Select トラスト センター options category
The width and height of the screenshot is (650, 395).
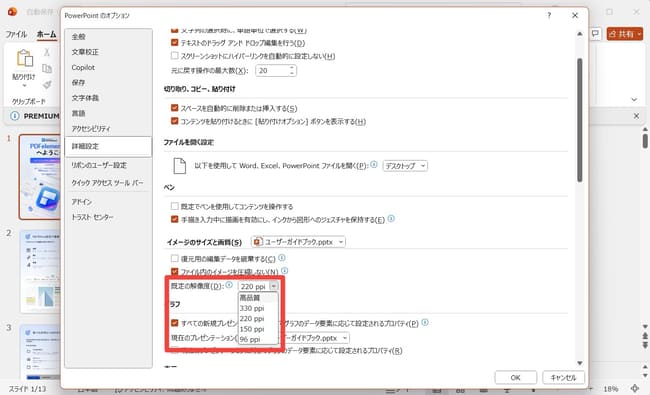[109, 217]
